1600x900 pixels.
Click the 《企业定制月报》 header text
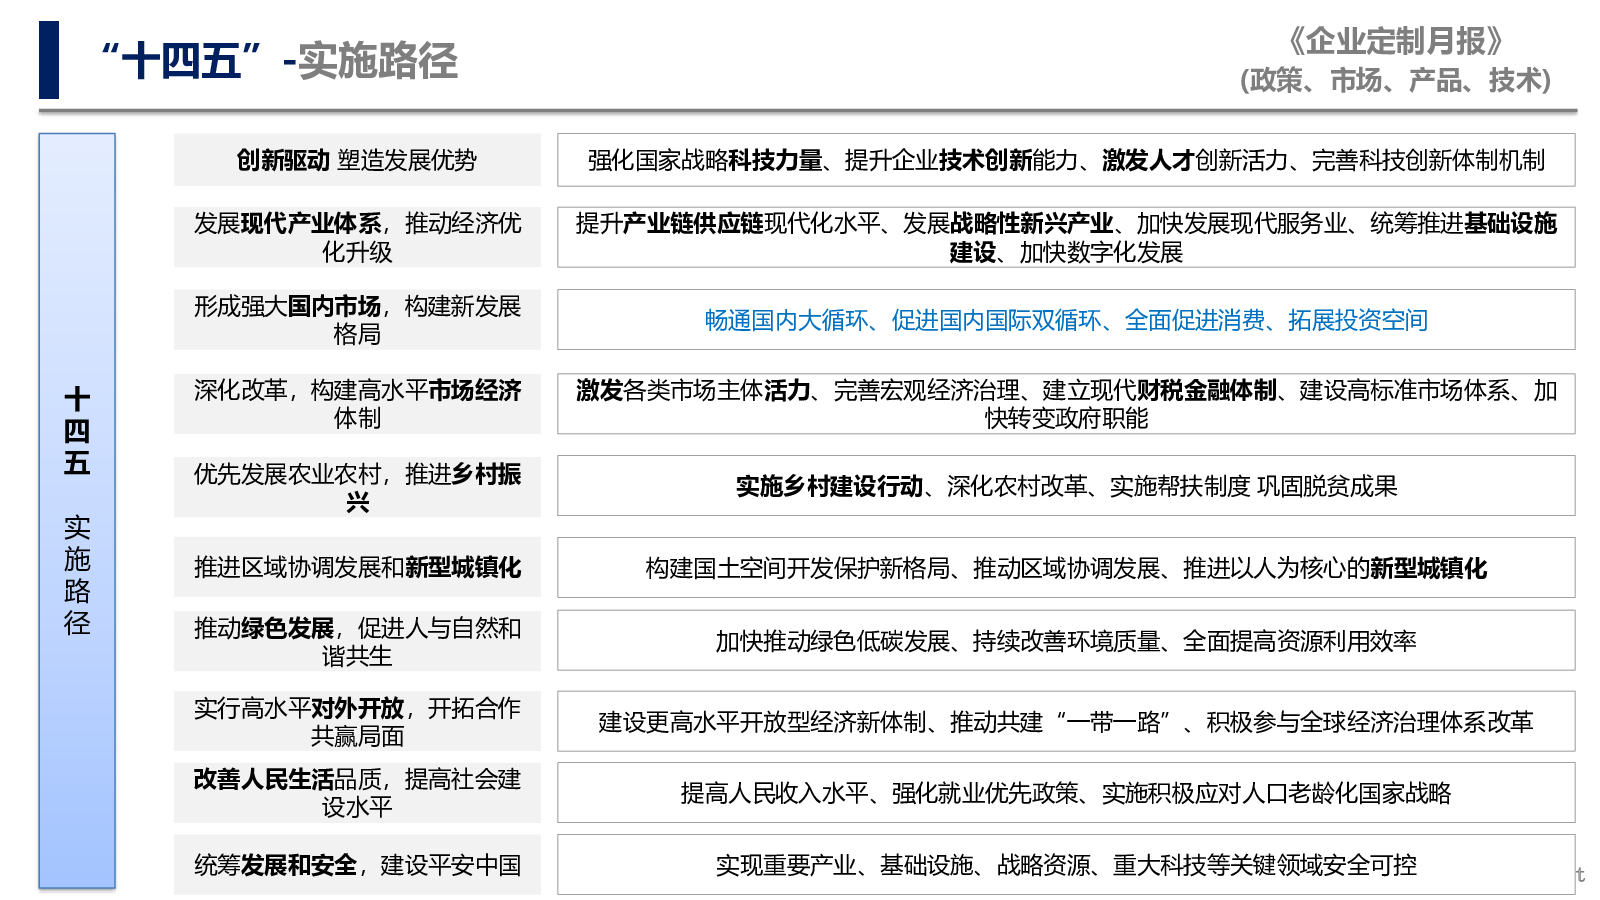coord(1395,41)
